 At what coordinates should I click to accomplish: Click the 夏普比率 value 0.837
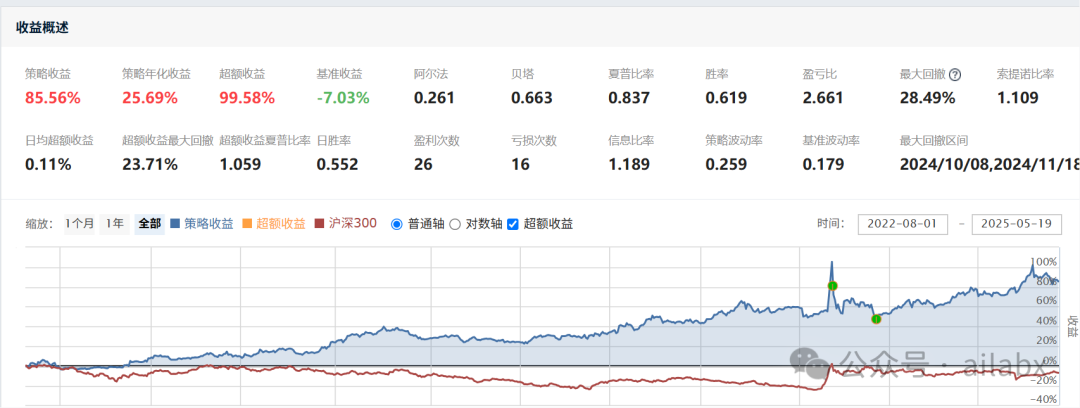pyautogui.click(x=629, y=98)
